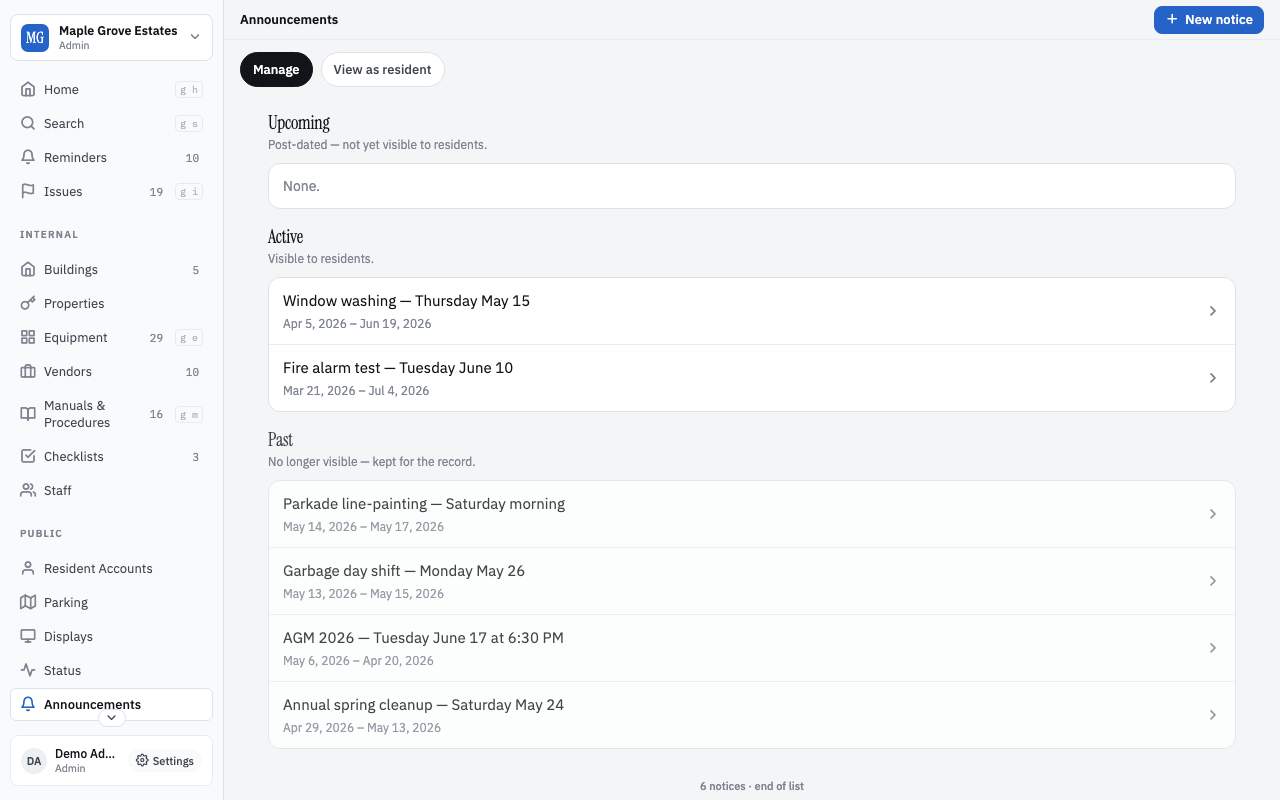Screen dimensions: 1280x800
Task: Click the Vendors briefcase icon
Action: 28,371
